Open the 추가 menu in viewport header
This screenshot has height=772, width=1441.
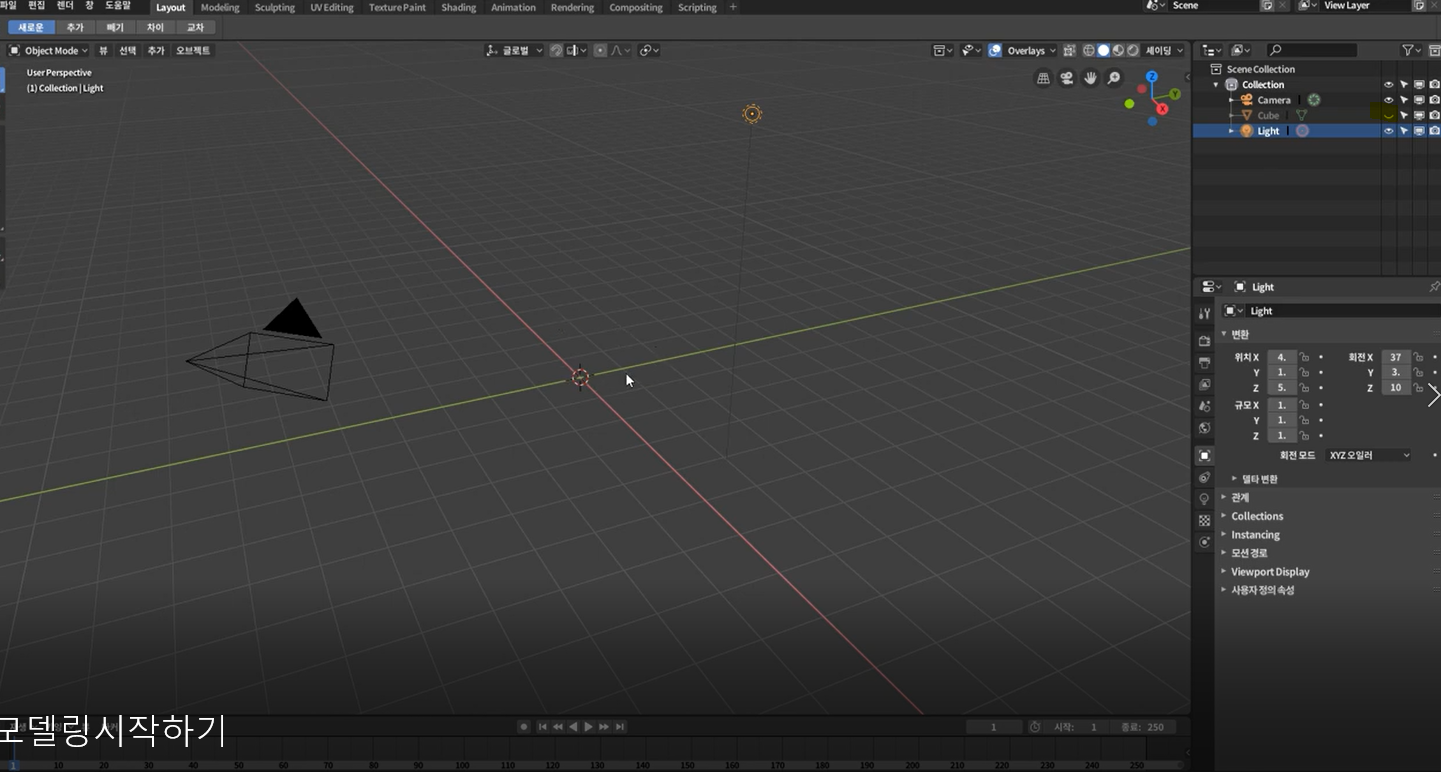(156, 50)
